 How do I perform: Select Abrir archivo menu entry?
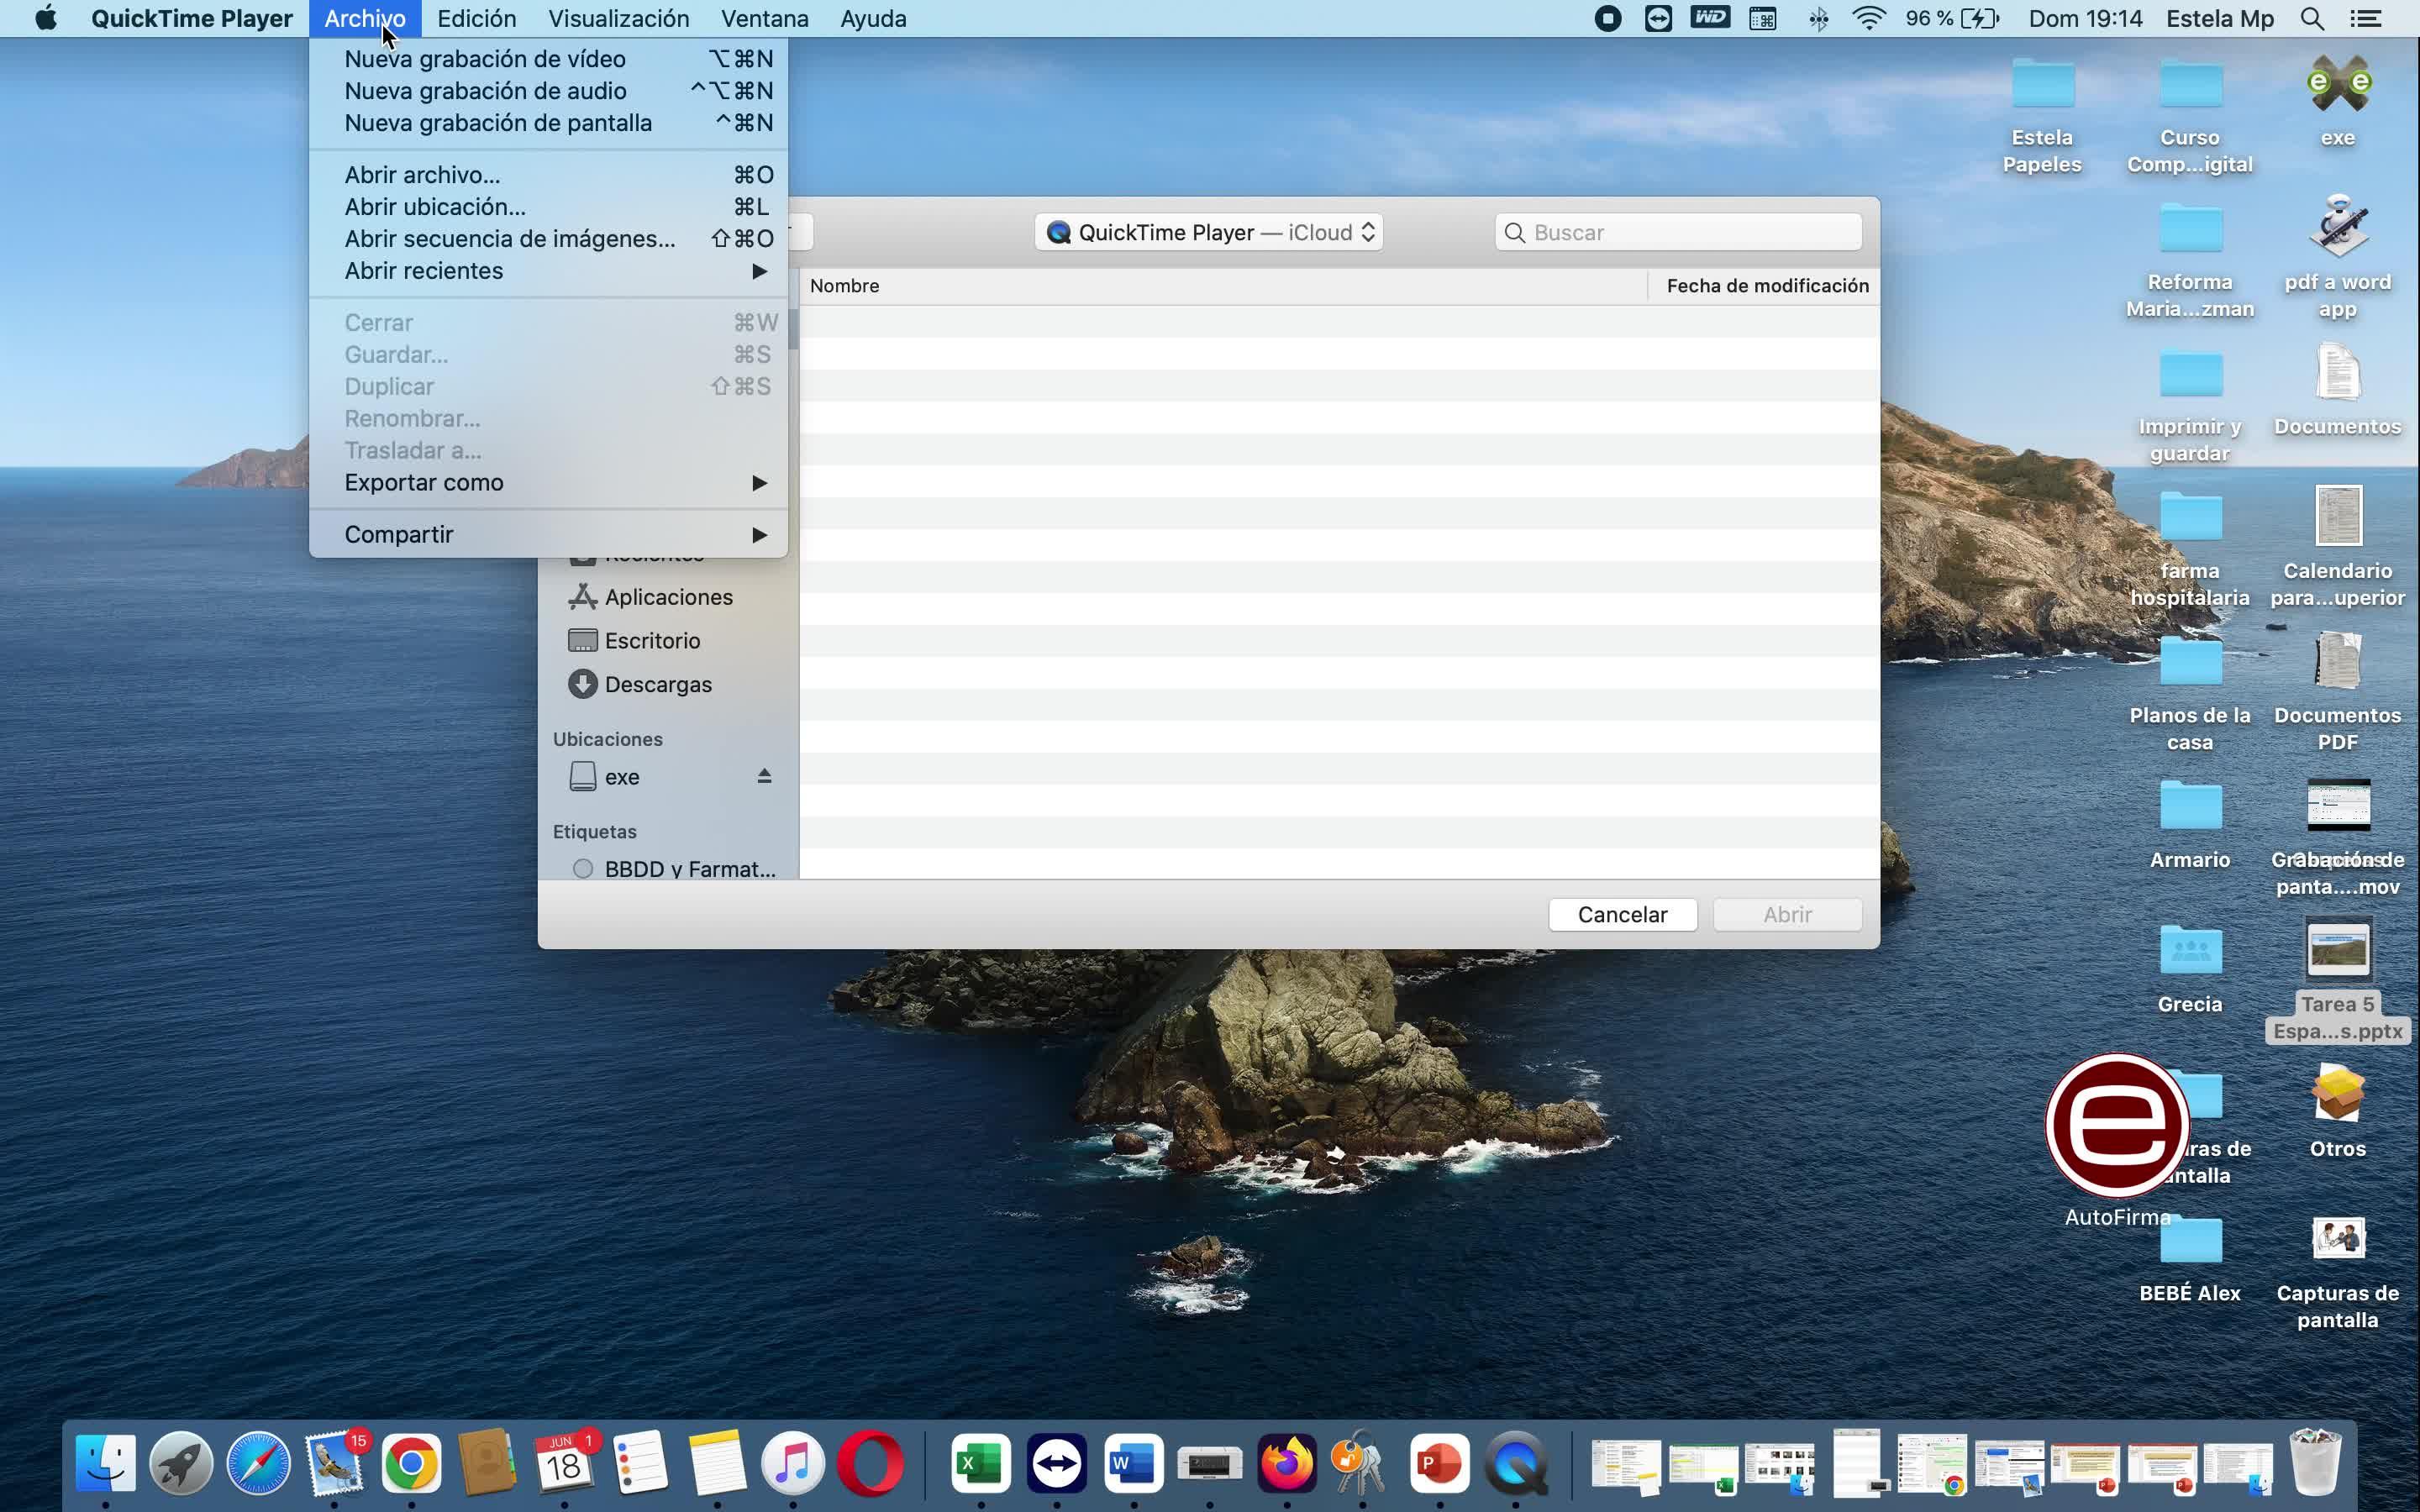tap(422, 175)
